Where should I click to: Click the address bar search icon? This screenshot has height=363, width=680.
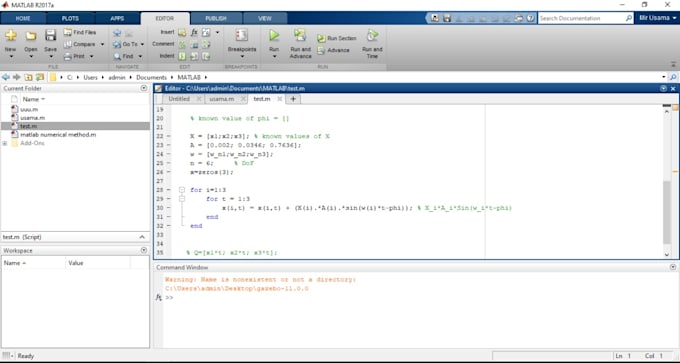pyautogui.click(x=673, y=77)
